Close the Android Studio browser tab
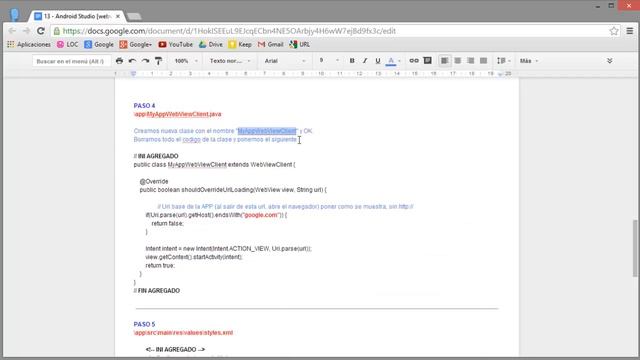The height and width of the screenshot is (360, 640). (118, 16)
